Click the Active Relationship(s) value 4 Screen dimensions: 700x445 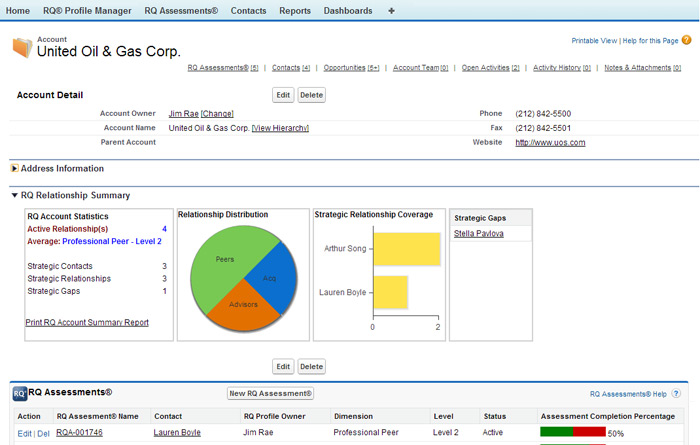(164, 229)
